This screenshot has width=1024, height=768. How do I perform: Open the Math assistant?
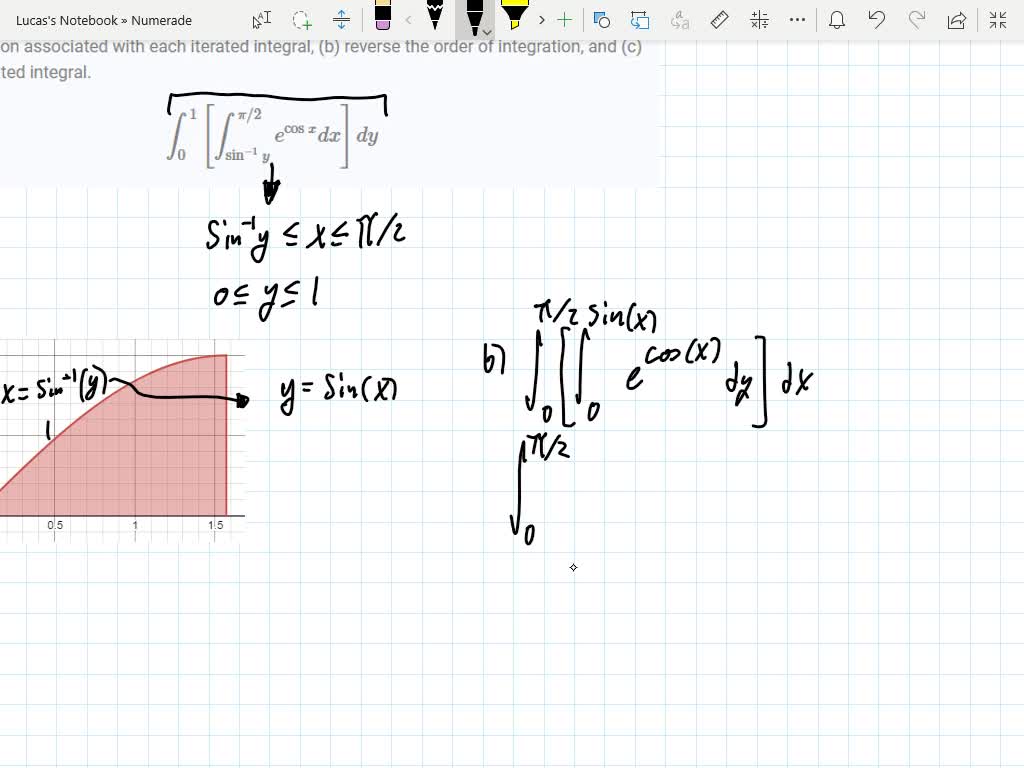pyautogui.click(x=758, y=19)
